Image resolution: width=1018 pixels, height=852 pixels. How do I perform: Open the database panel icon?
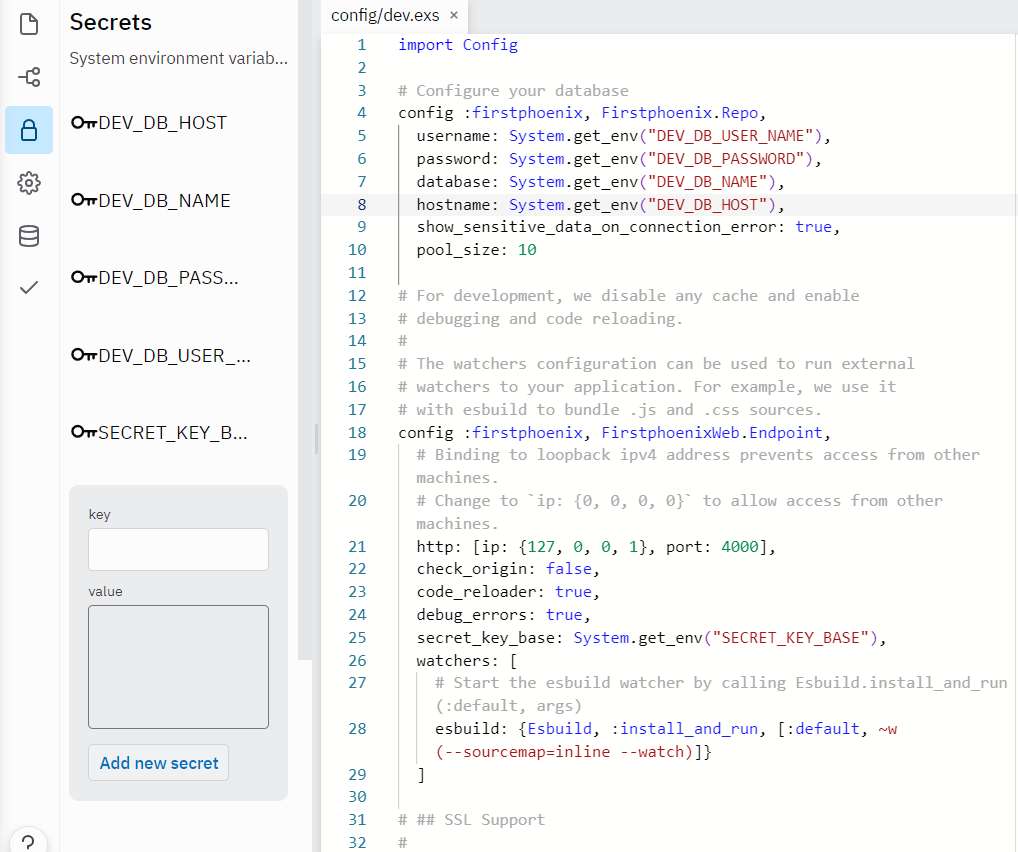coord(28,236)
